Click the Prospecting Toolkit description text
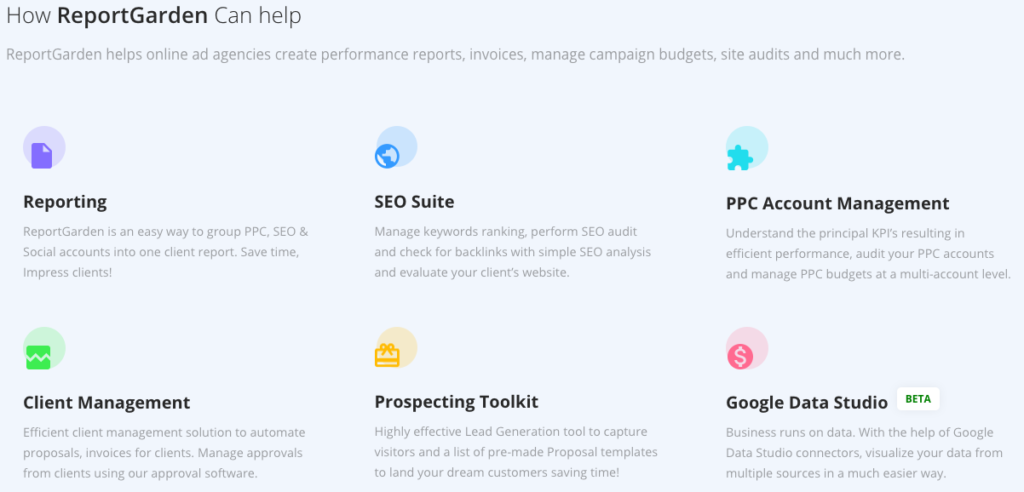The width and height of the screenshot is (1024, 492). 516,452
